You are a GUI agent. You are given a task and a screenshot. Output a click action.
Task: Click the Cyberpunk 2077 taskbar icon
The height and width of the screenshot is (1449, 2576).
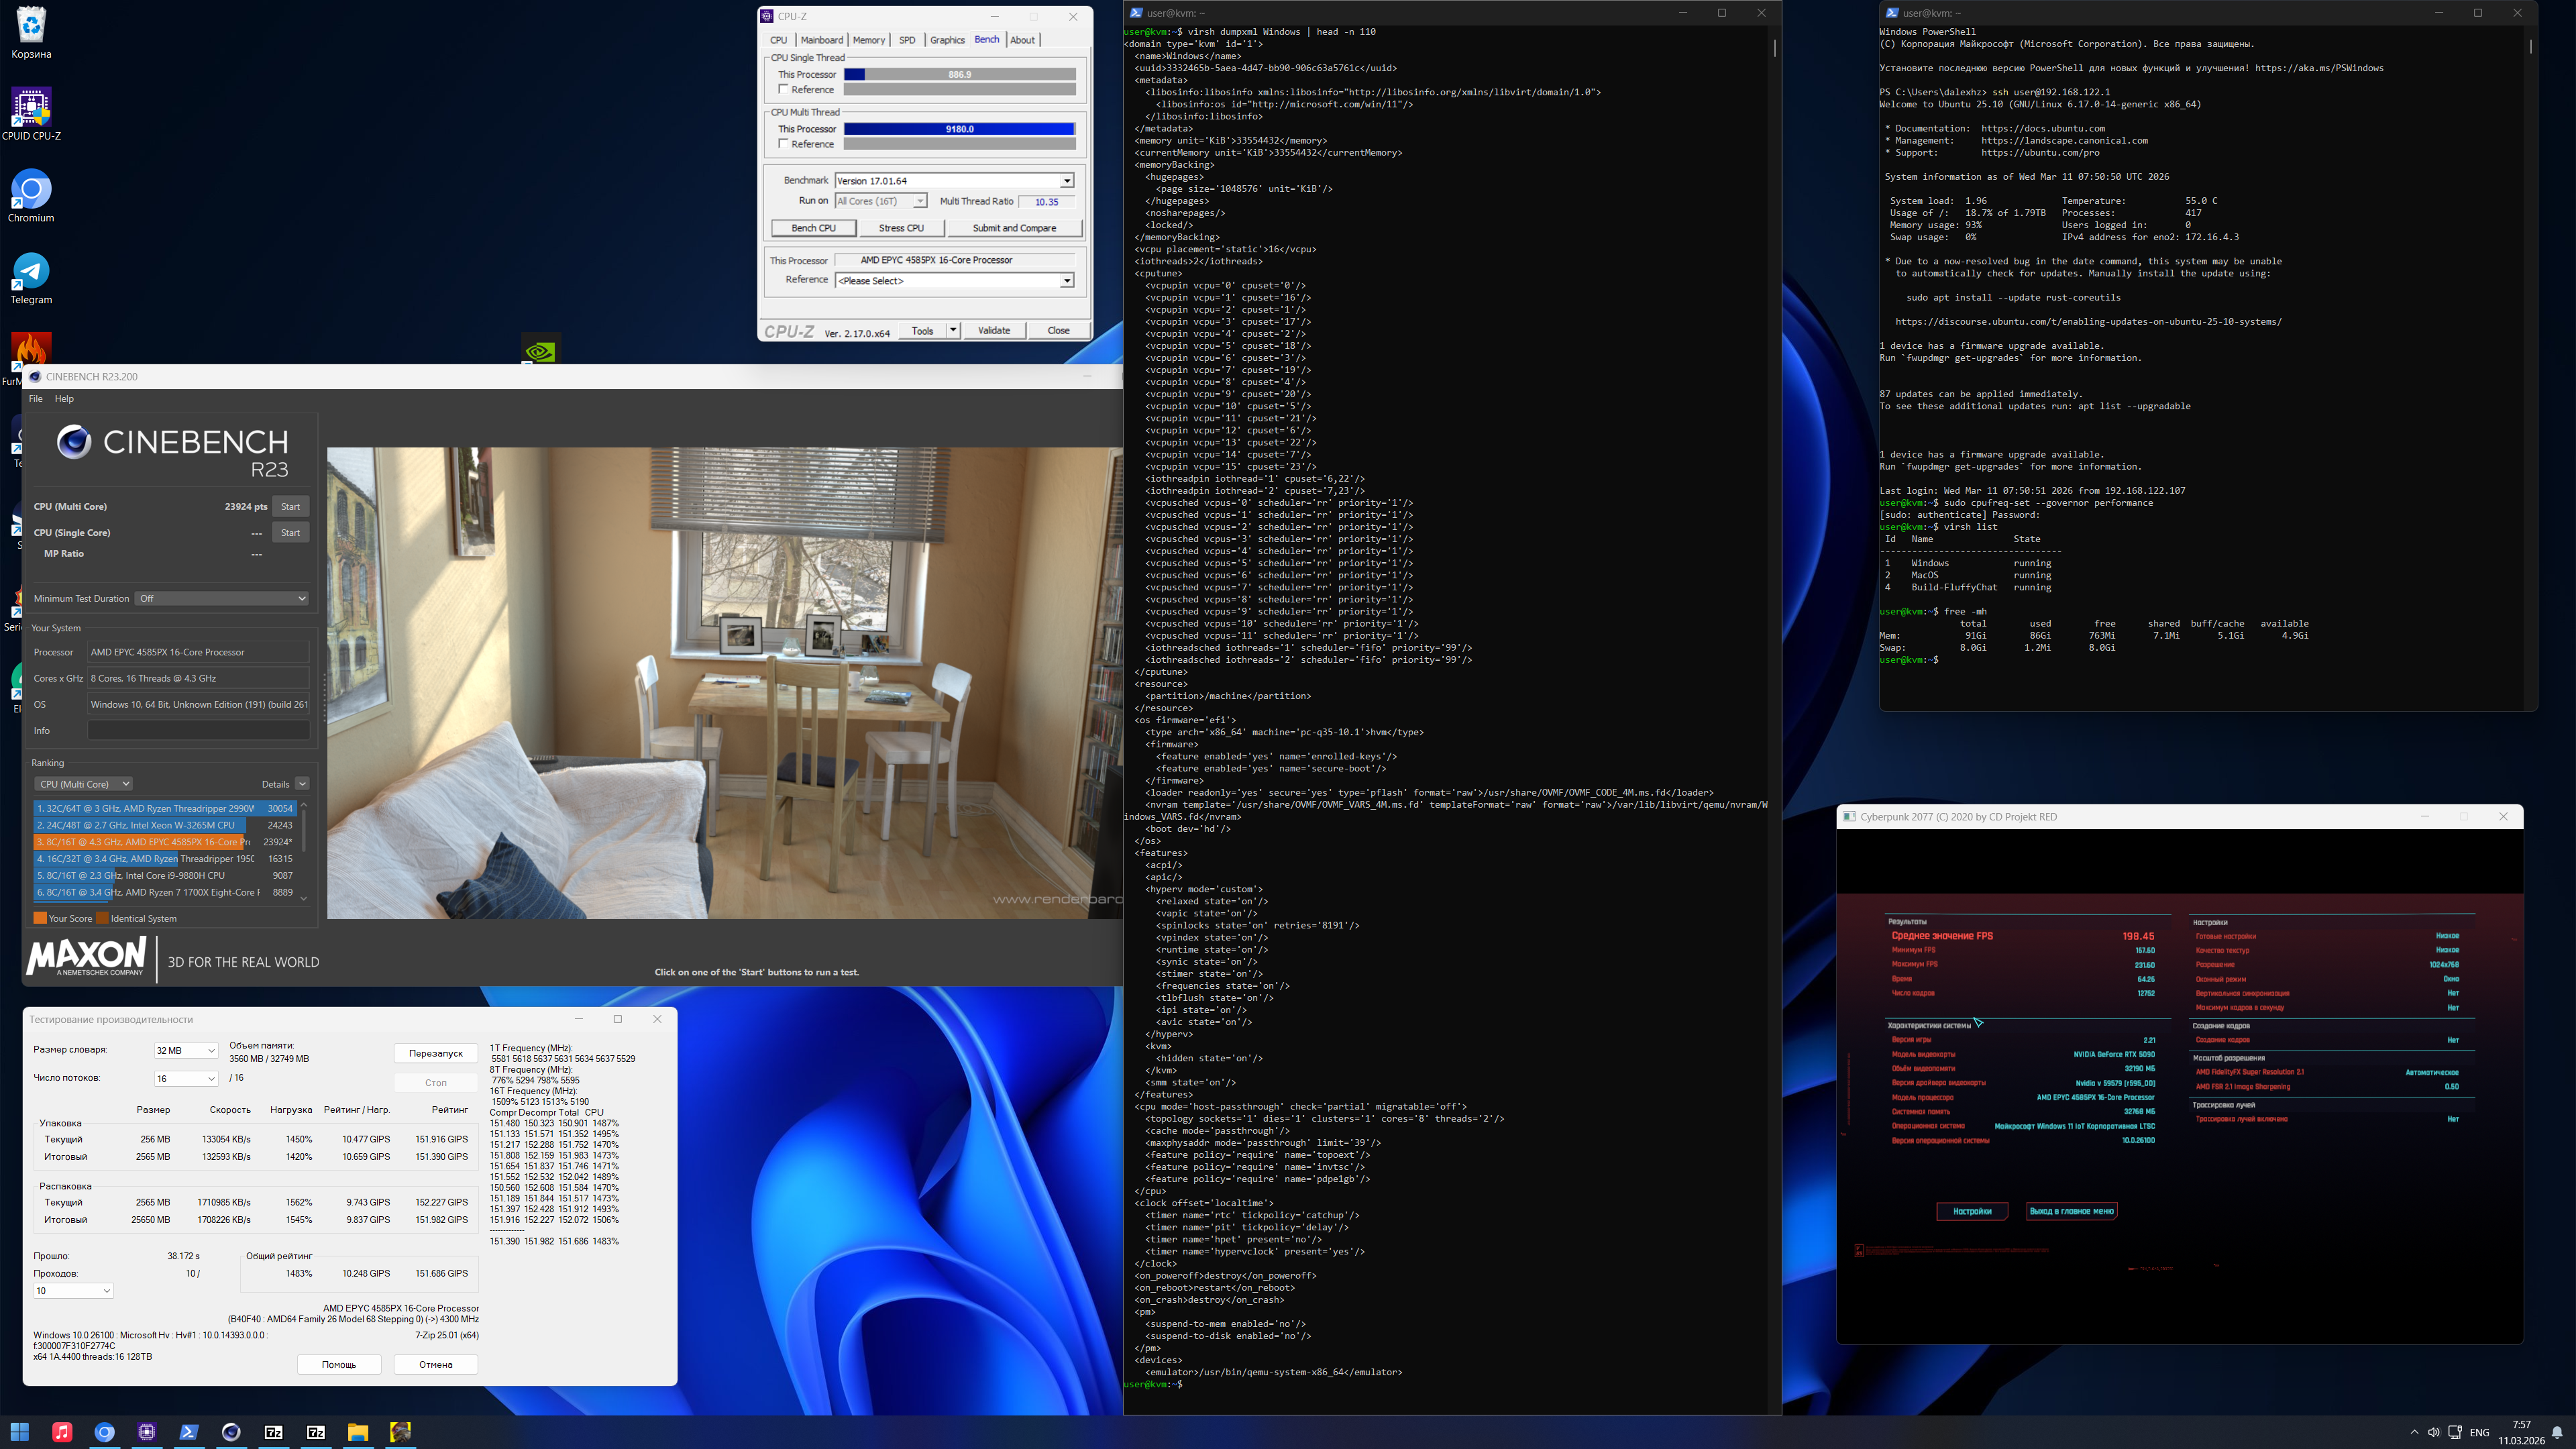pos(400,1432)
